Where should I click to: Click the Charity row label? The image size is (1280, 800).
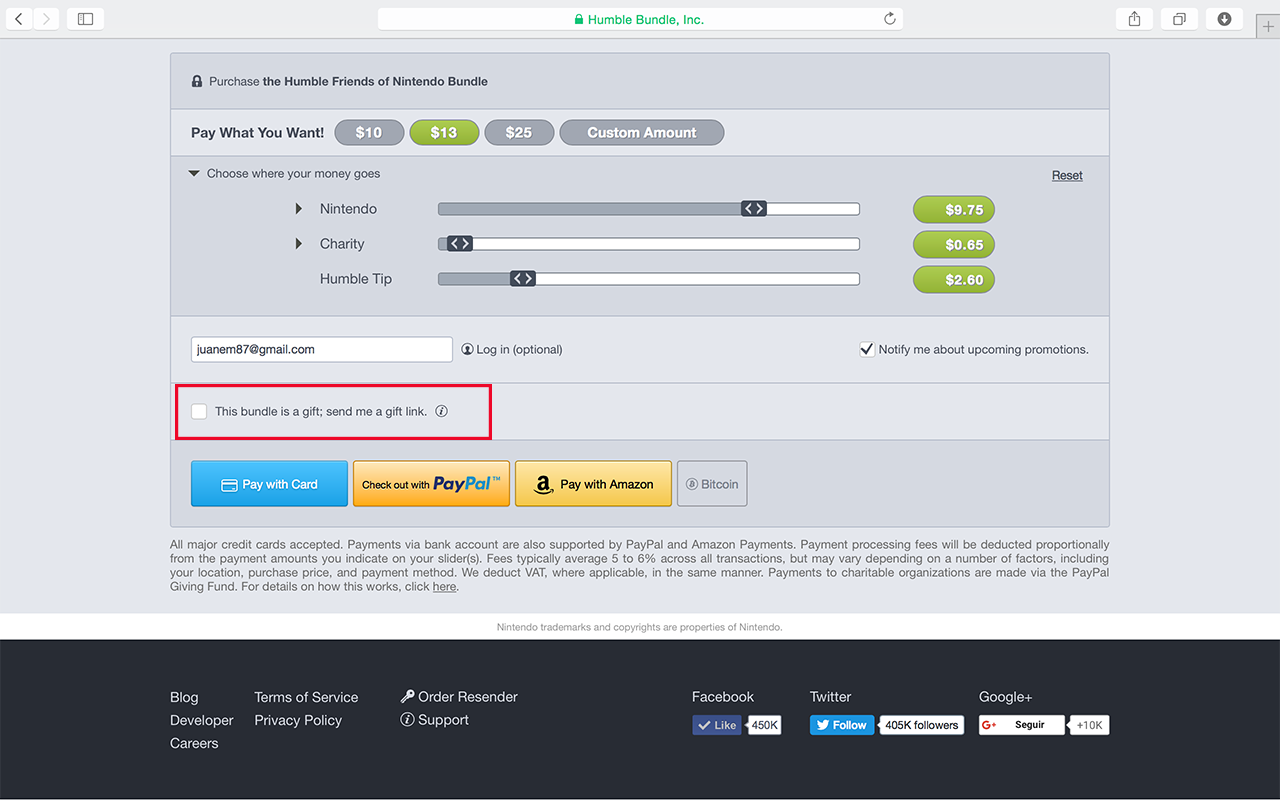[342, 244]
